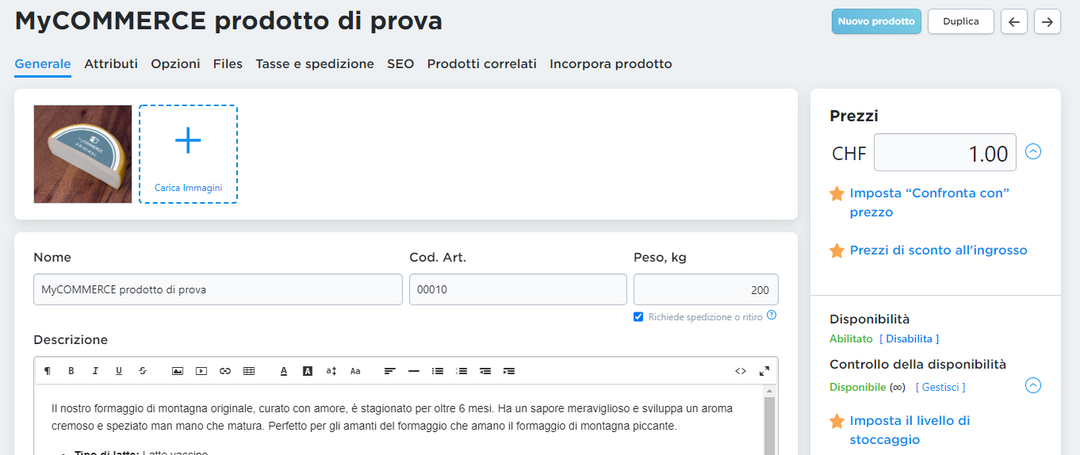
Task: Switch to the Generale tab
Action: pyautogui.click(x=43, y=64)
